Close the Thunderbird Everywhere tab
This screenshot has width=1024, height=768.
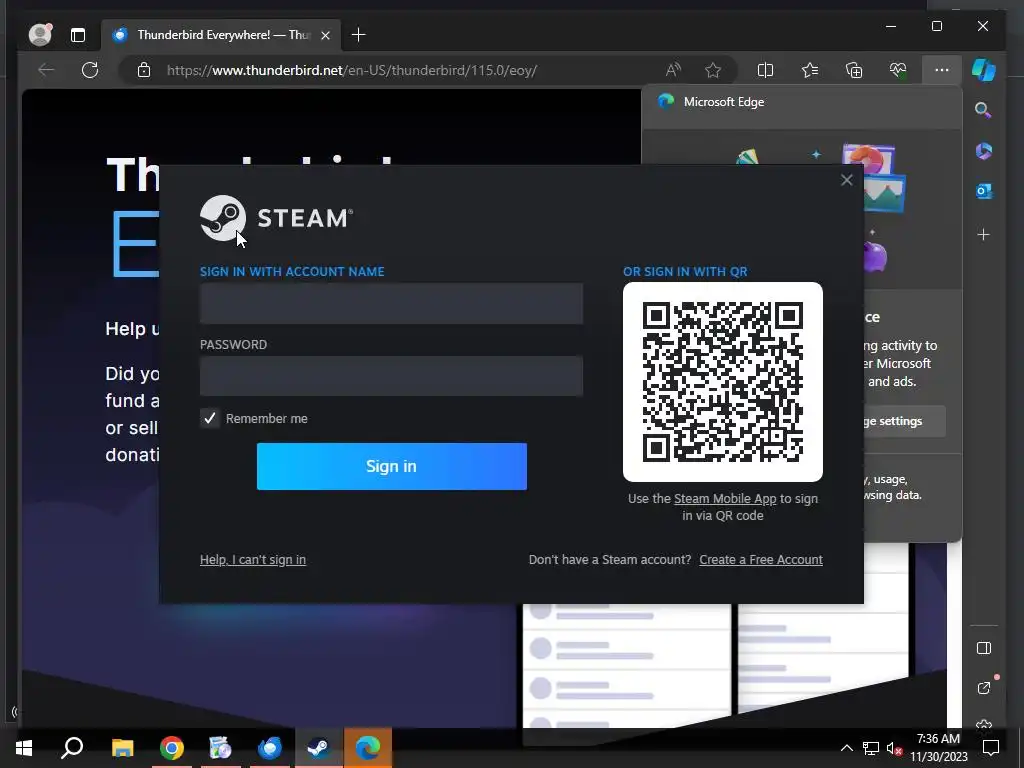(325, 35)
